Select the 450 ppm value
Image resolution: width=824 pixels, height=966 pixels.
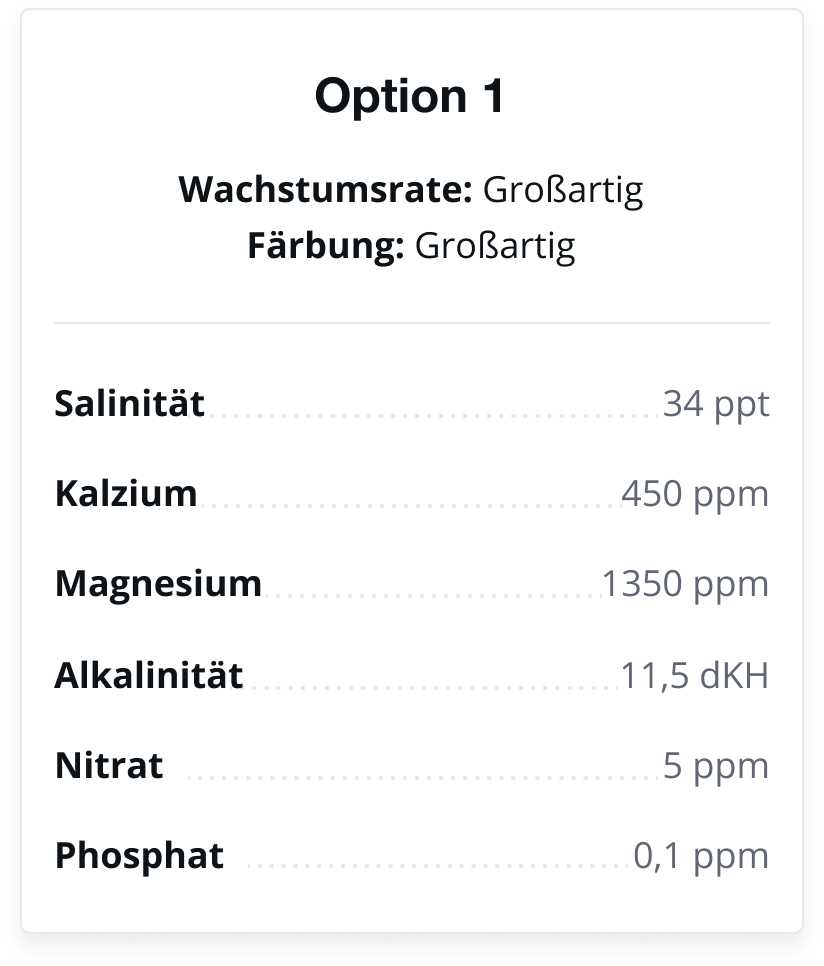[695, 495]
